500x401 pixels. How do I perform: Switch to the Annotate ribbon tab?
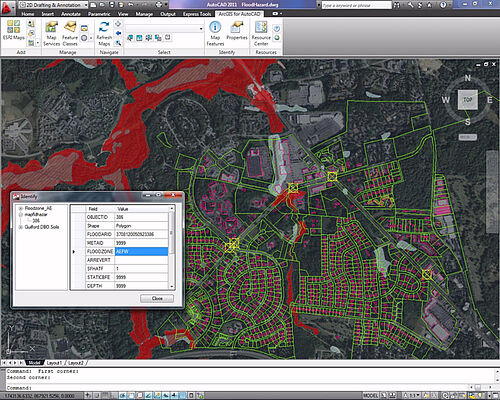(71, 14)
